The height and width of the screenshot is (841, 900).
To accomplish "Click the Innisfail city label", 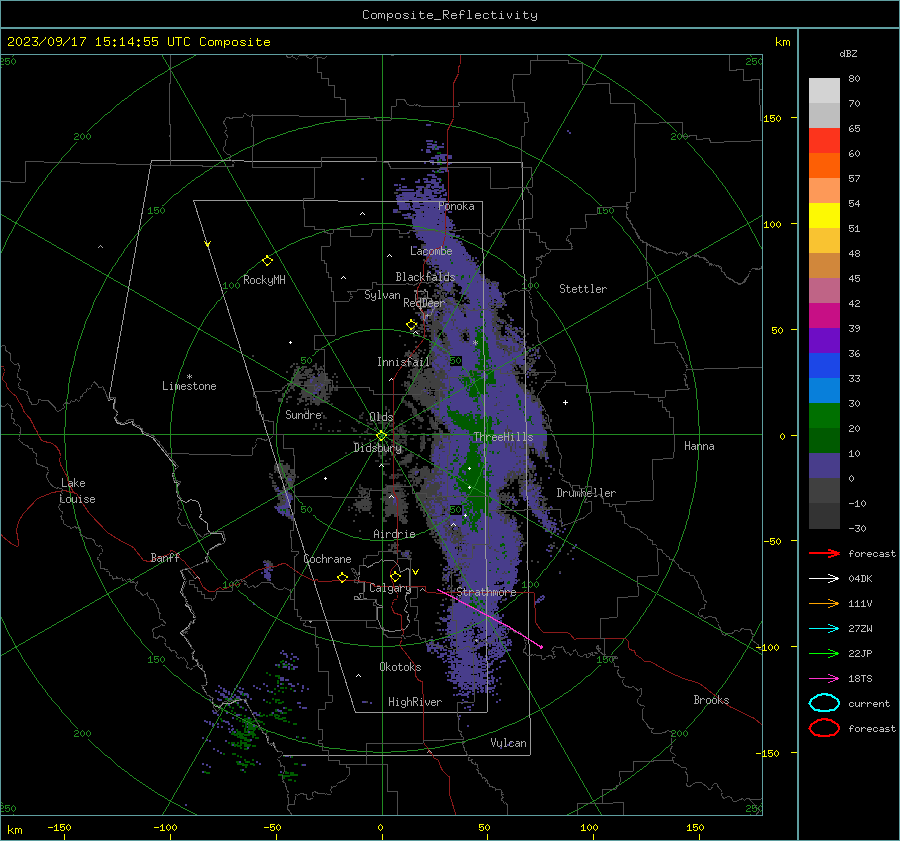I will click(404, 362).
